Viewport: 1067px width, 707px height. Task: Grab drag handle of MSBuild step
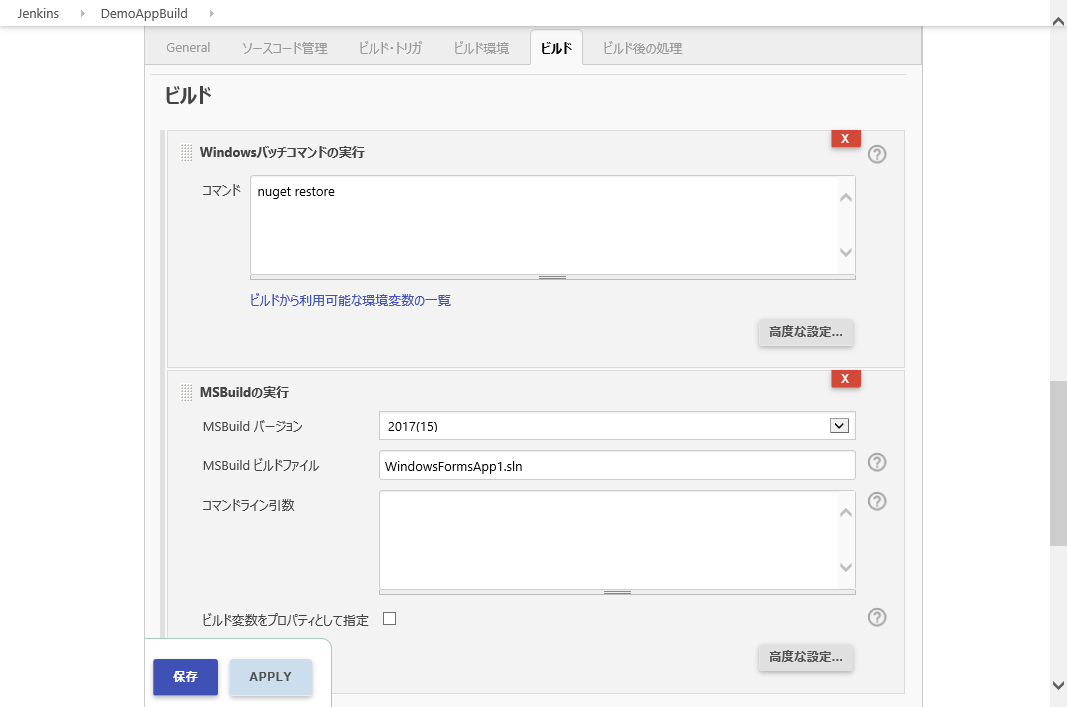pos(186,392)
